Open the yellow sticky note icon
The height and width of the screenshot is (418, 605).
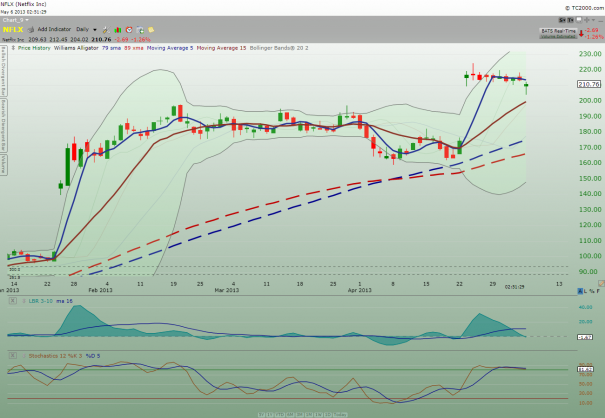pyautogui.click(x=151, y=30)
